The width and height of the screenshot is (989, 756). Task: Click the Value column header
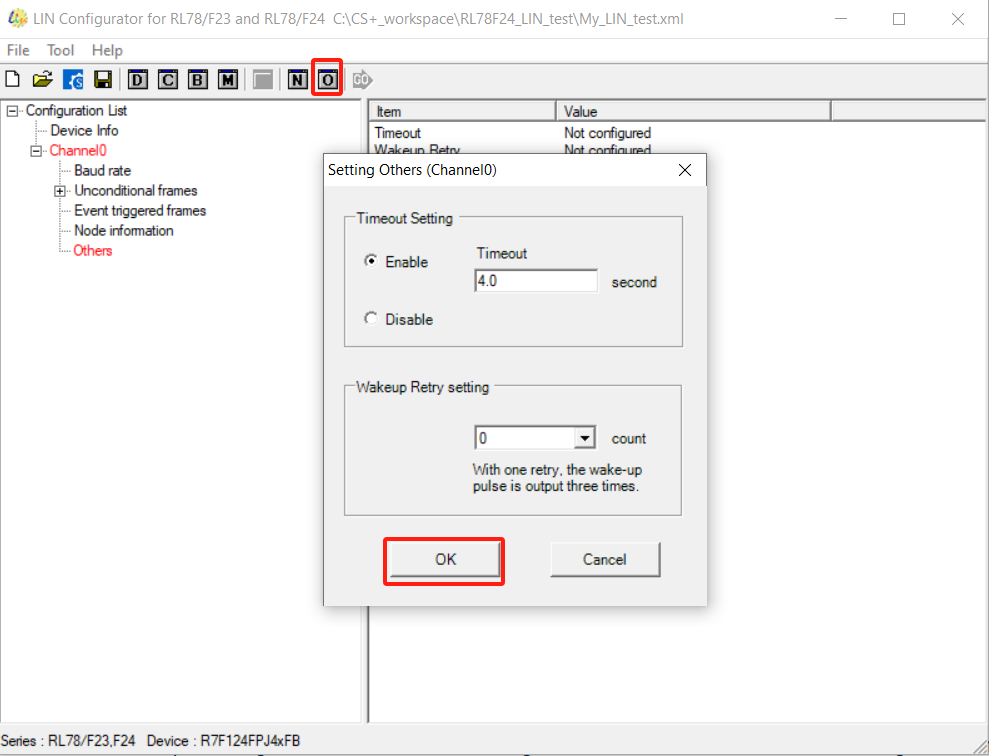[x=694, y=112]
